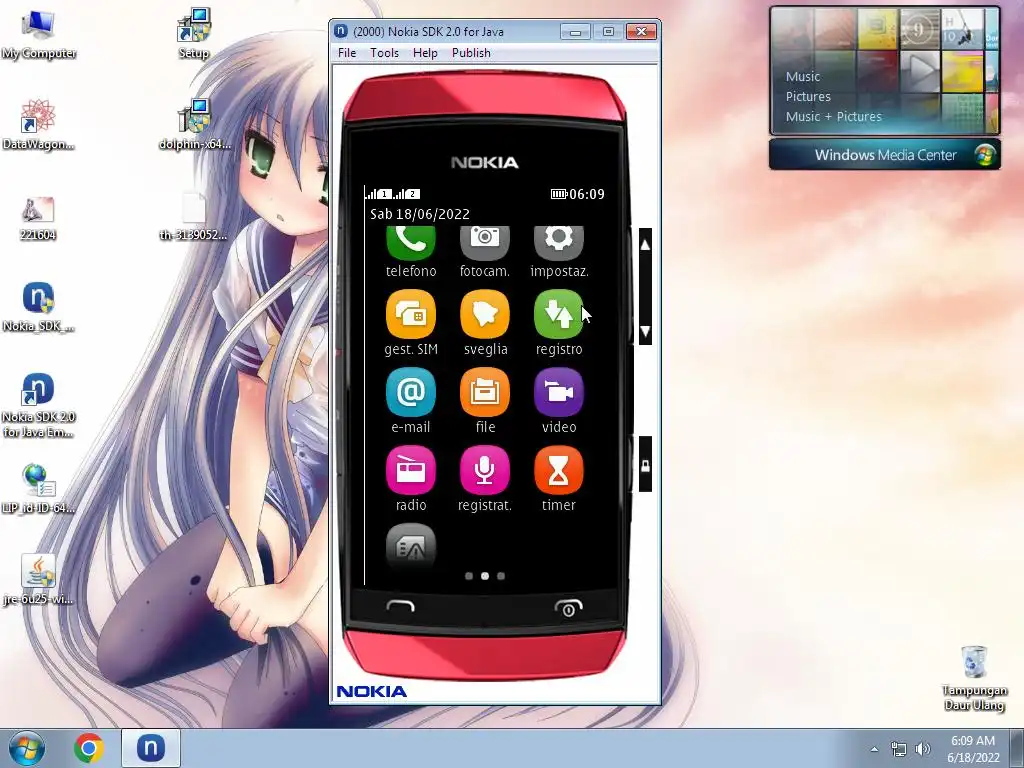Image resolution: width=1024 pixels, height=768 pixels.
Task: Select the jre-6u25 Java installer icon
Action: coord(38,579)
